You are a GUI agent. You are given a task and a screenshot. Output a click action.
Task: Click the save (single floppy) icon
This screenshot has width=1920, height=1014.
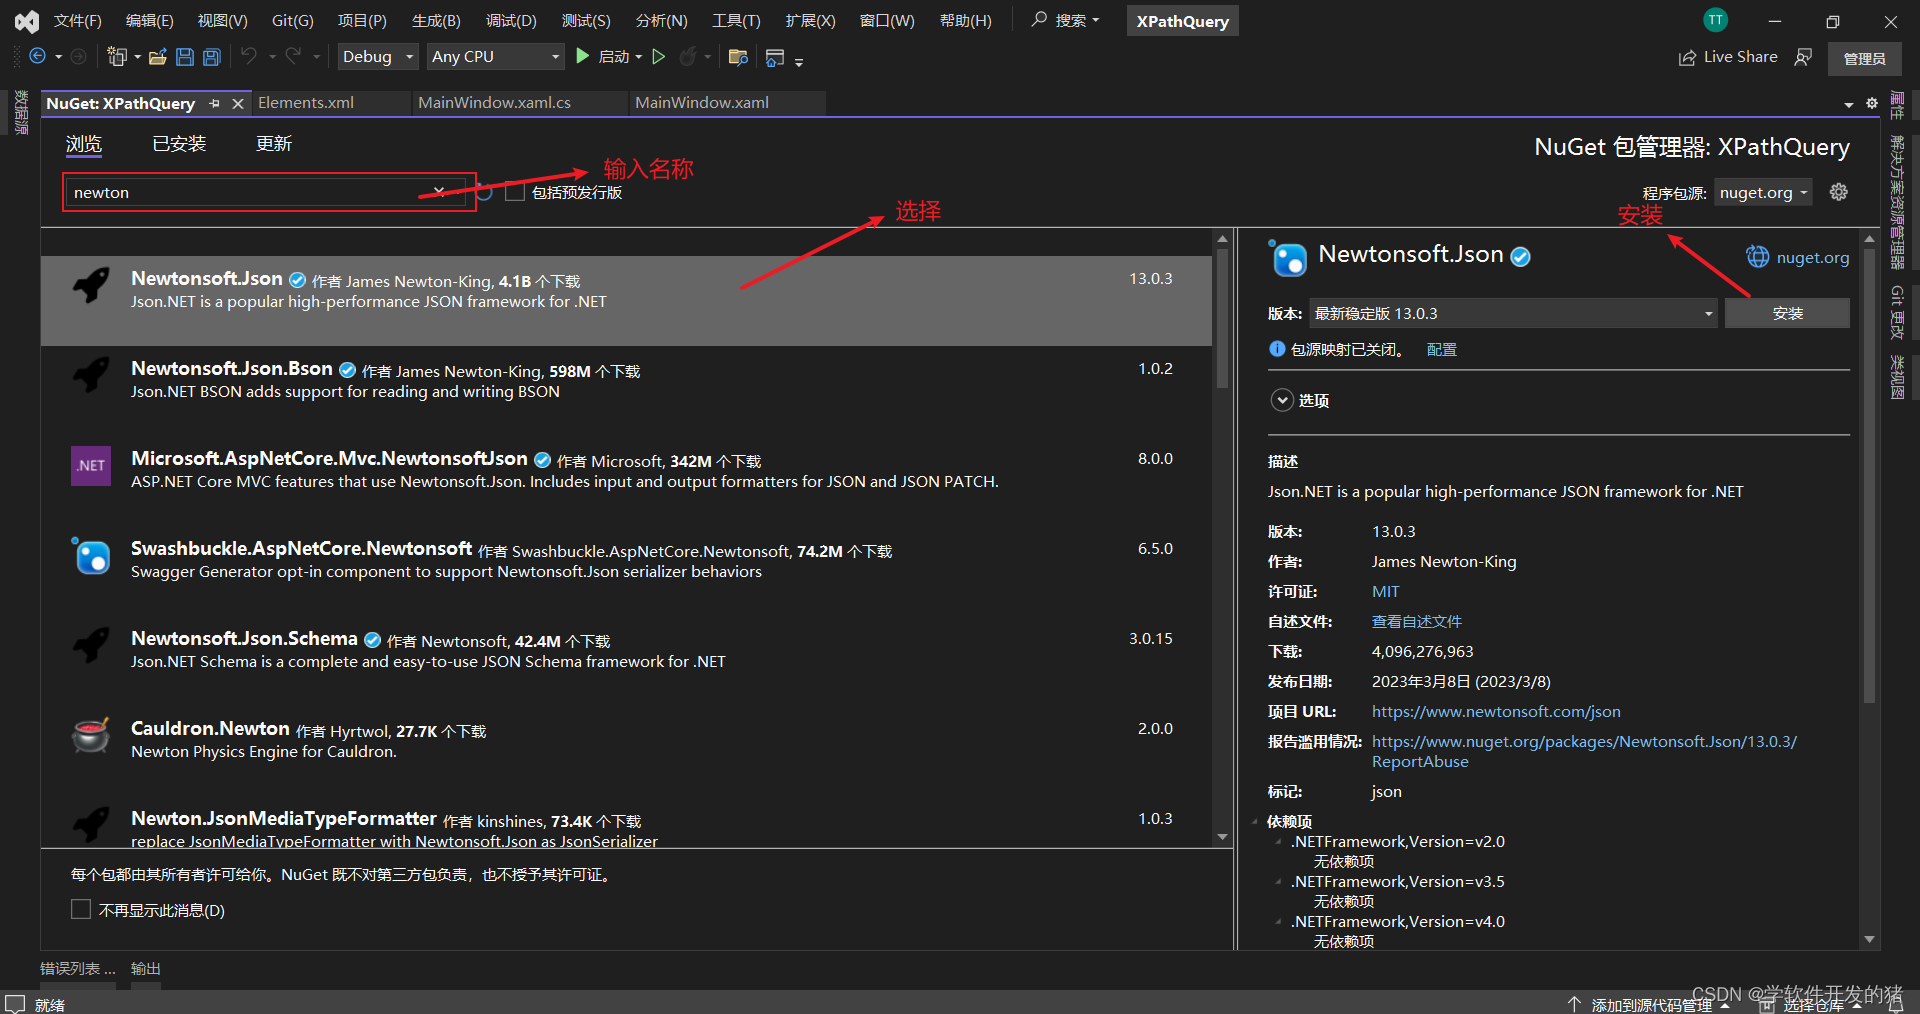[x=184, y=57]
